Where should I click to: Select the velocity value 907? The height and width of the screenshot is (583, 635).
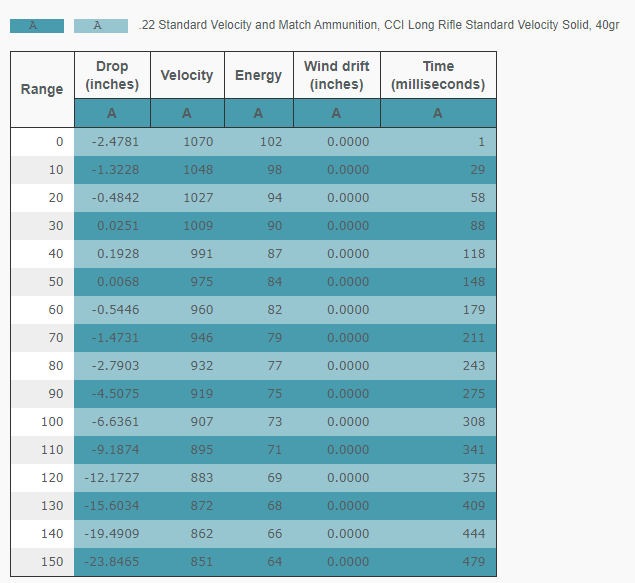click(201, 422)
